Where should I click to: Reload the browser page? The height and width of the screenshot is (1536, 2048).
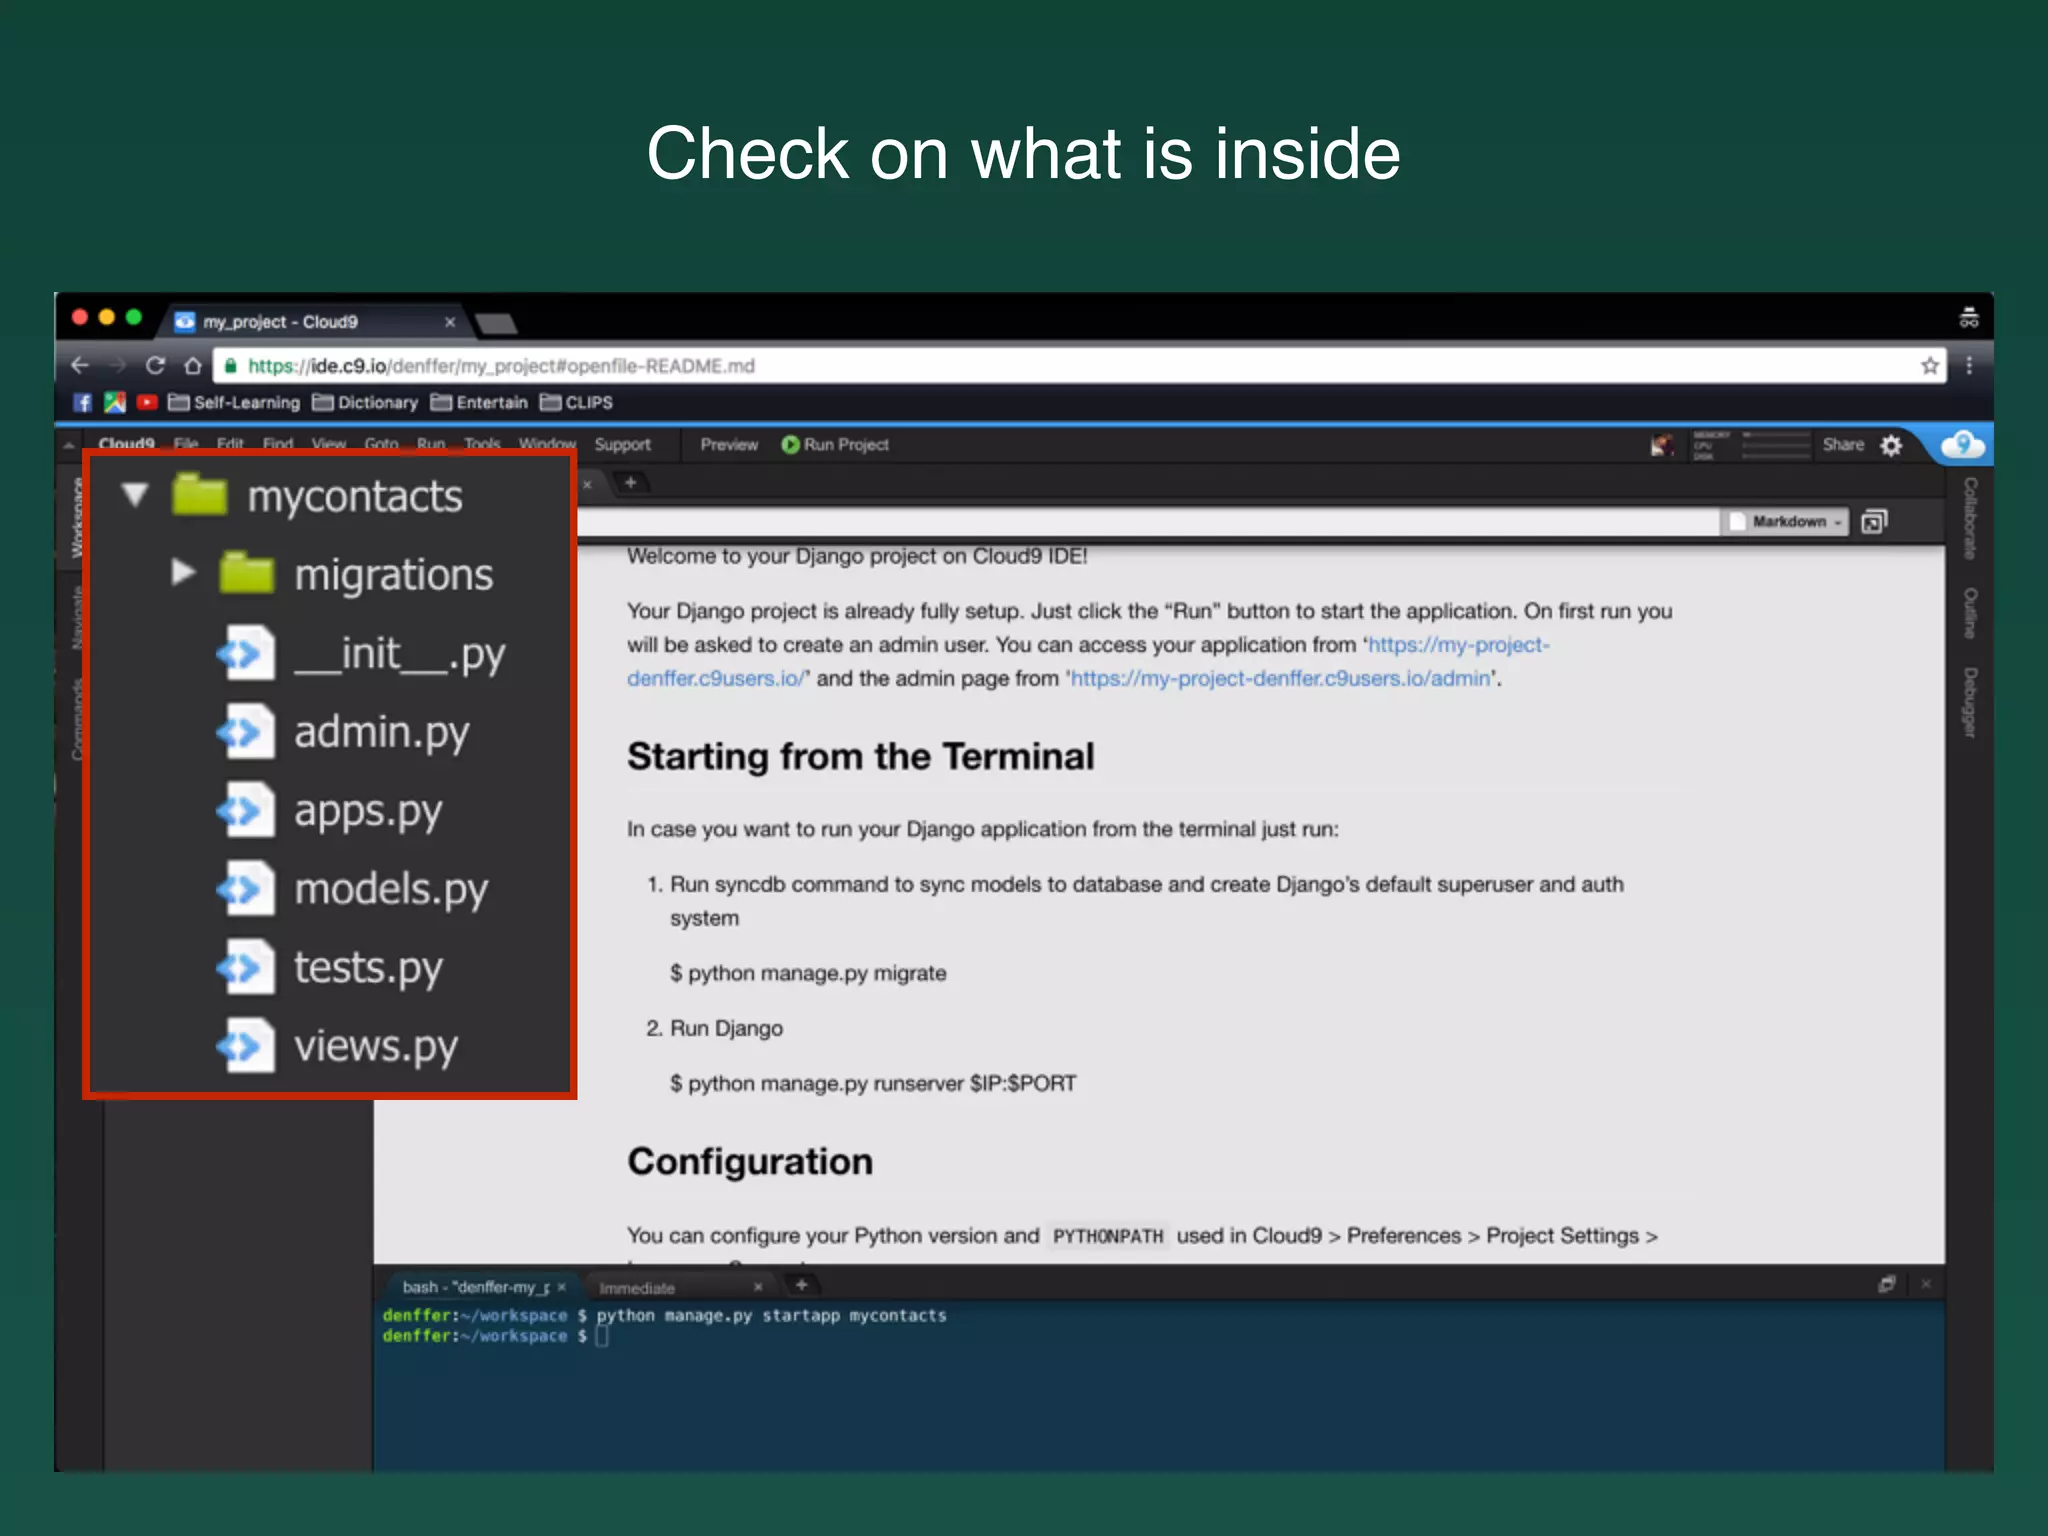(x=155, y=366)
